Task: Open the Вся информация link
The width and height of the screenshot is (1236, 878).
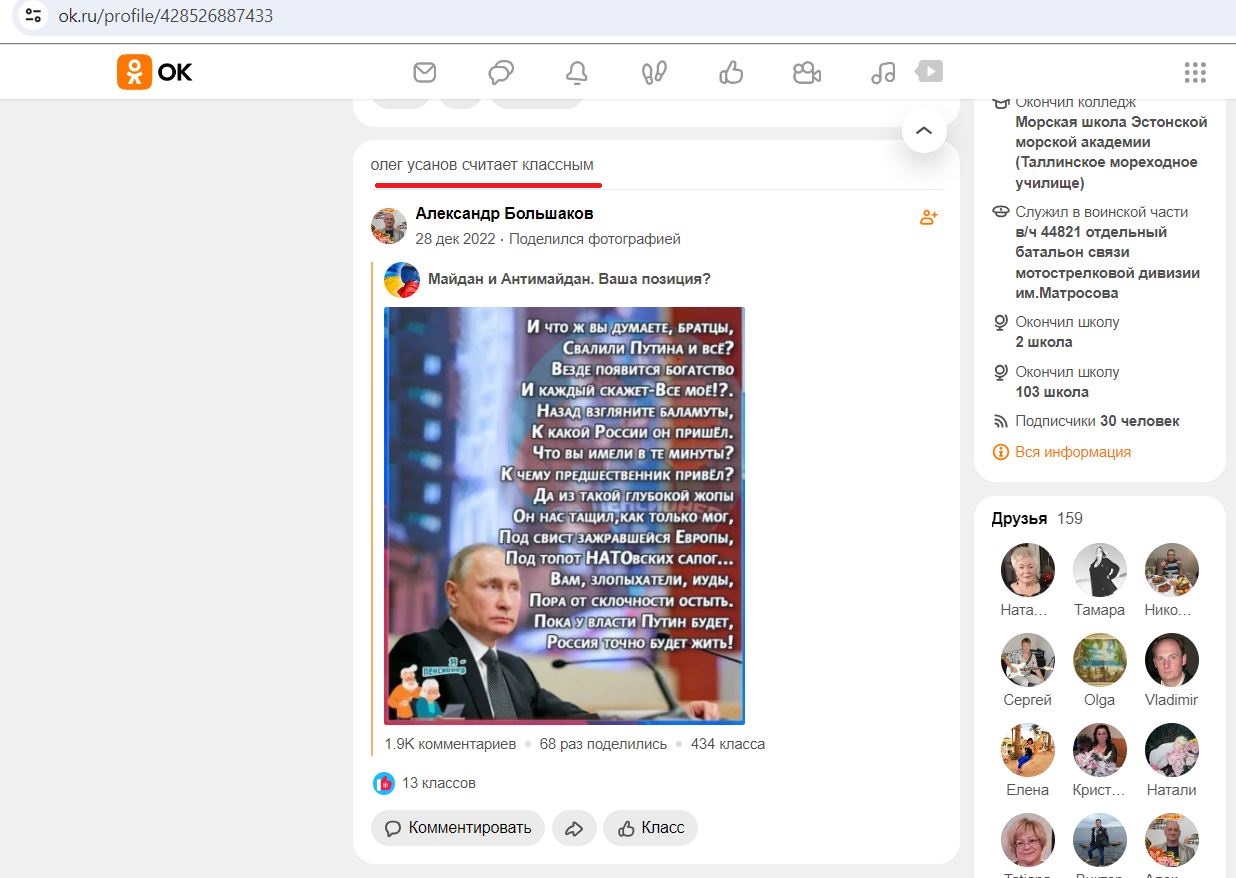Action: 1073,452
